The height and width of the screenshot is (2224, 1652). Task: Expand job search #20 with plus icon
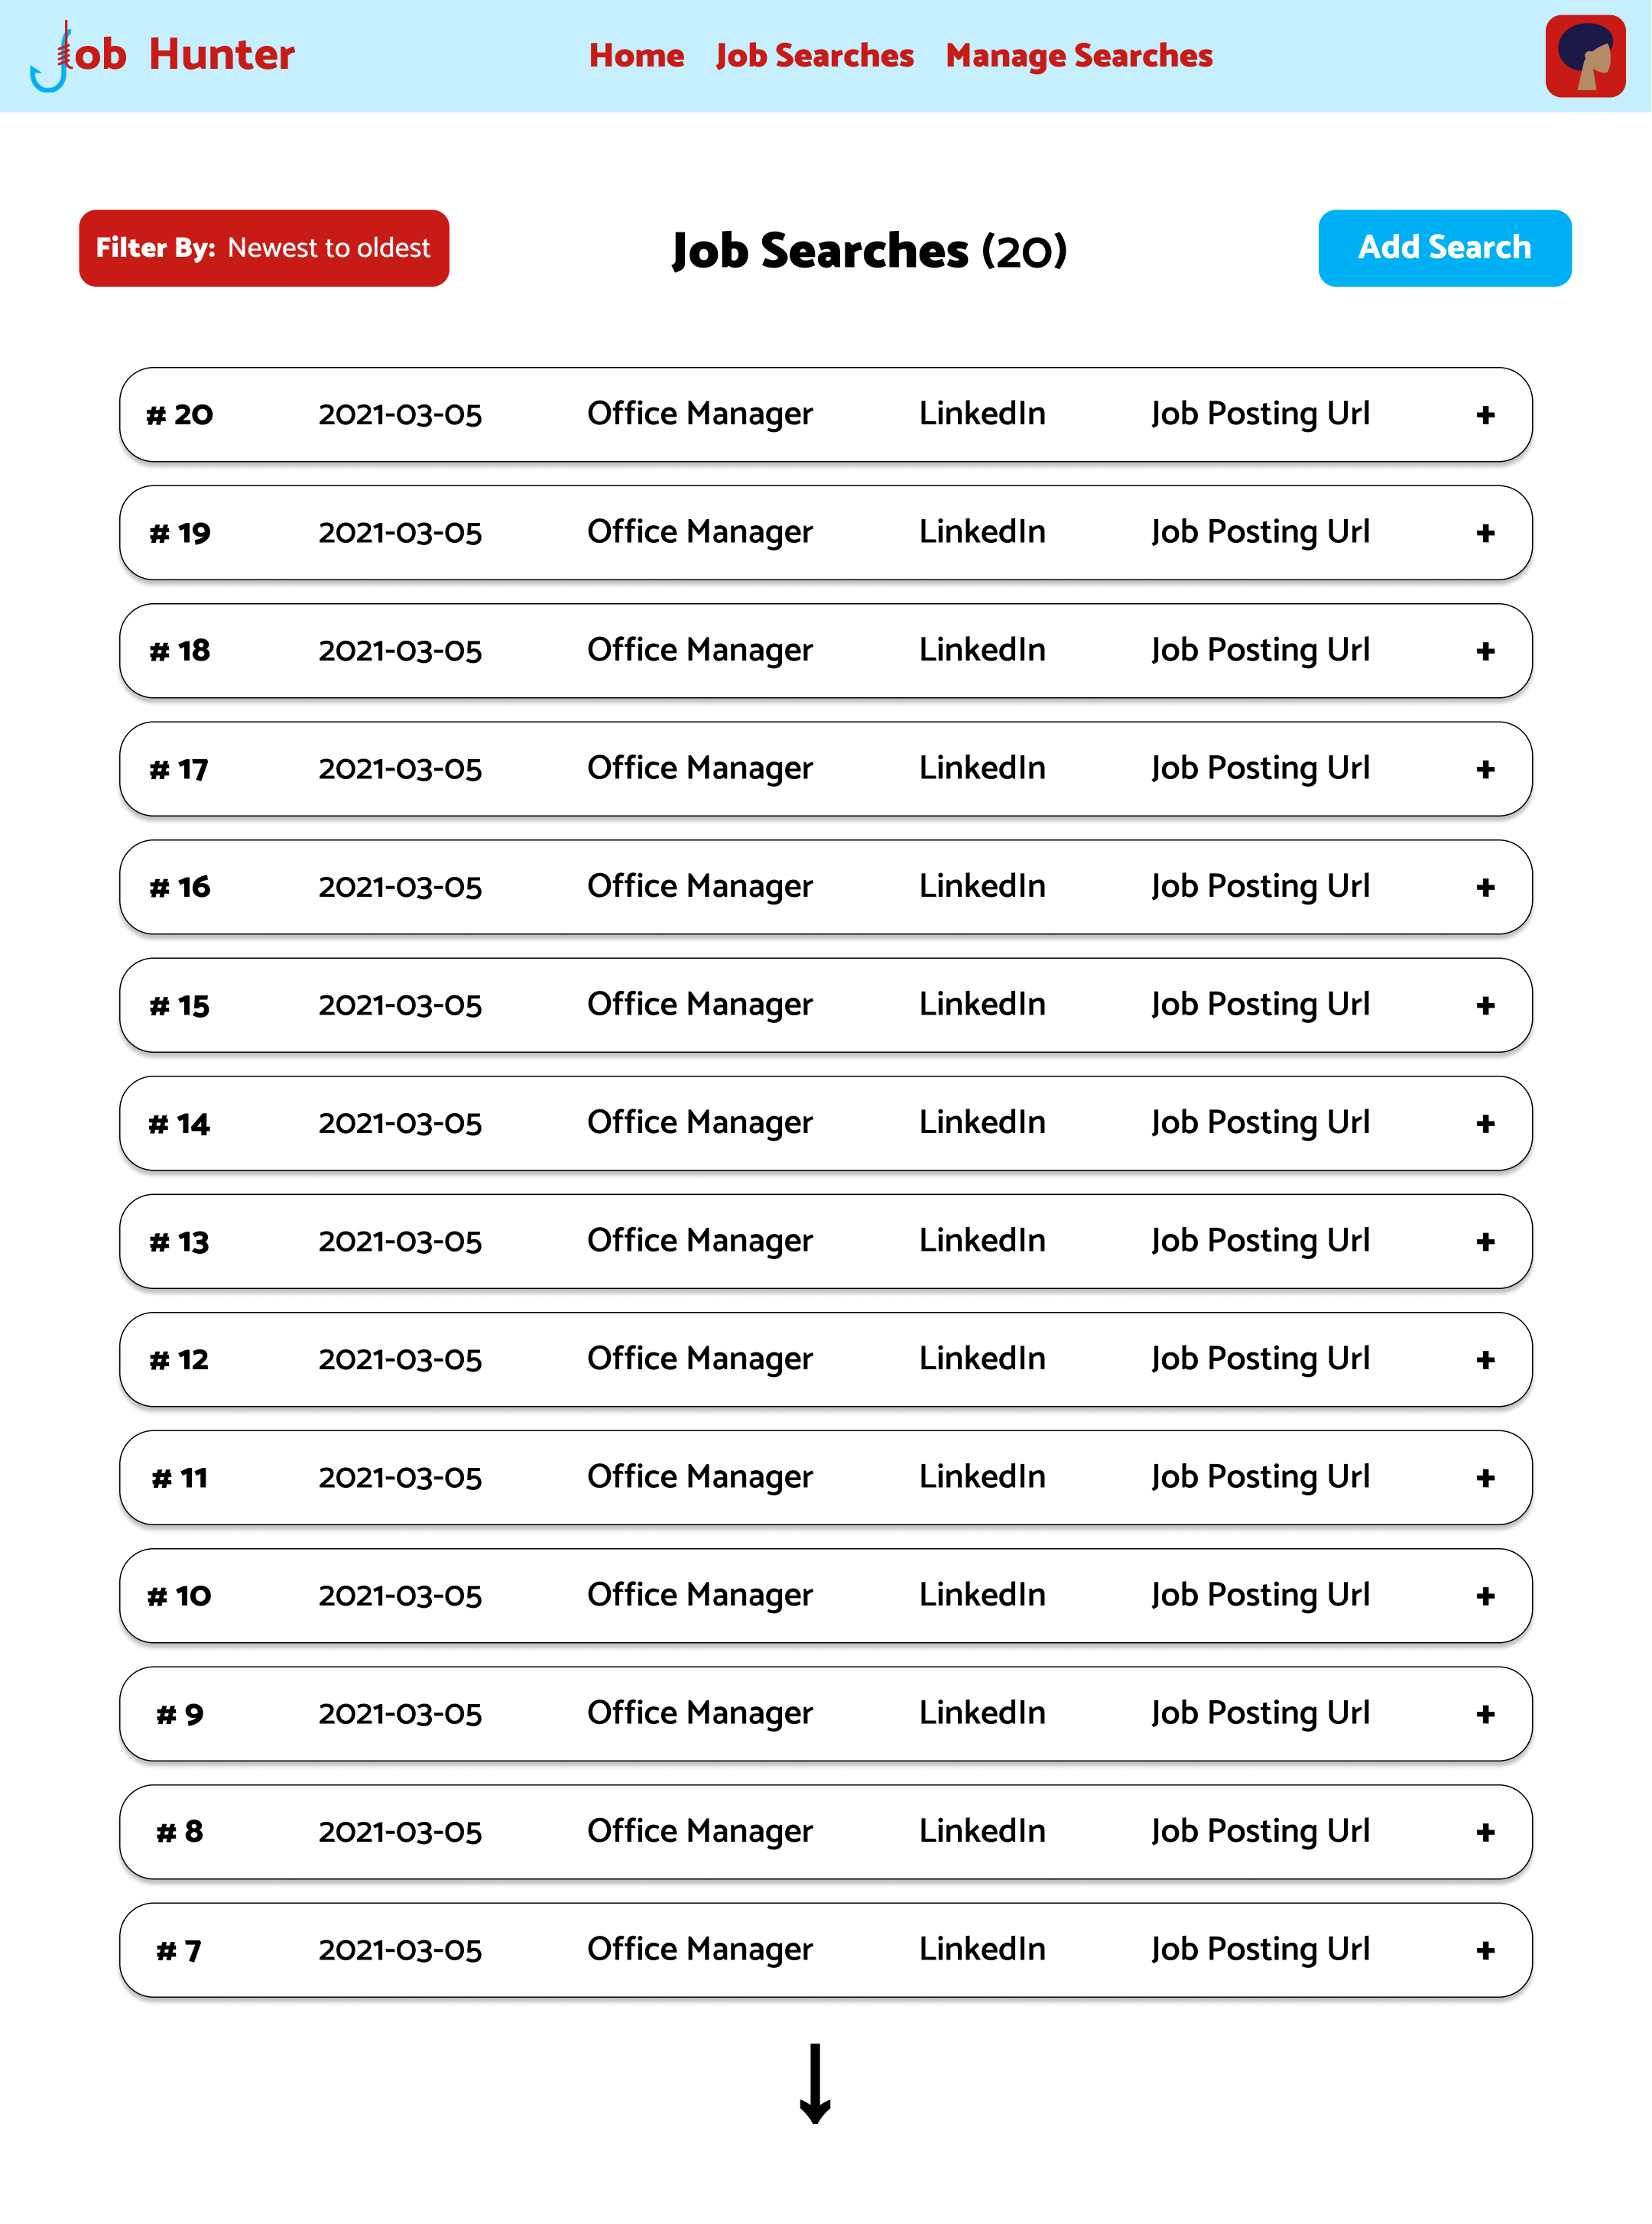[x=1485, y=415]
